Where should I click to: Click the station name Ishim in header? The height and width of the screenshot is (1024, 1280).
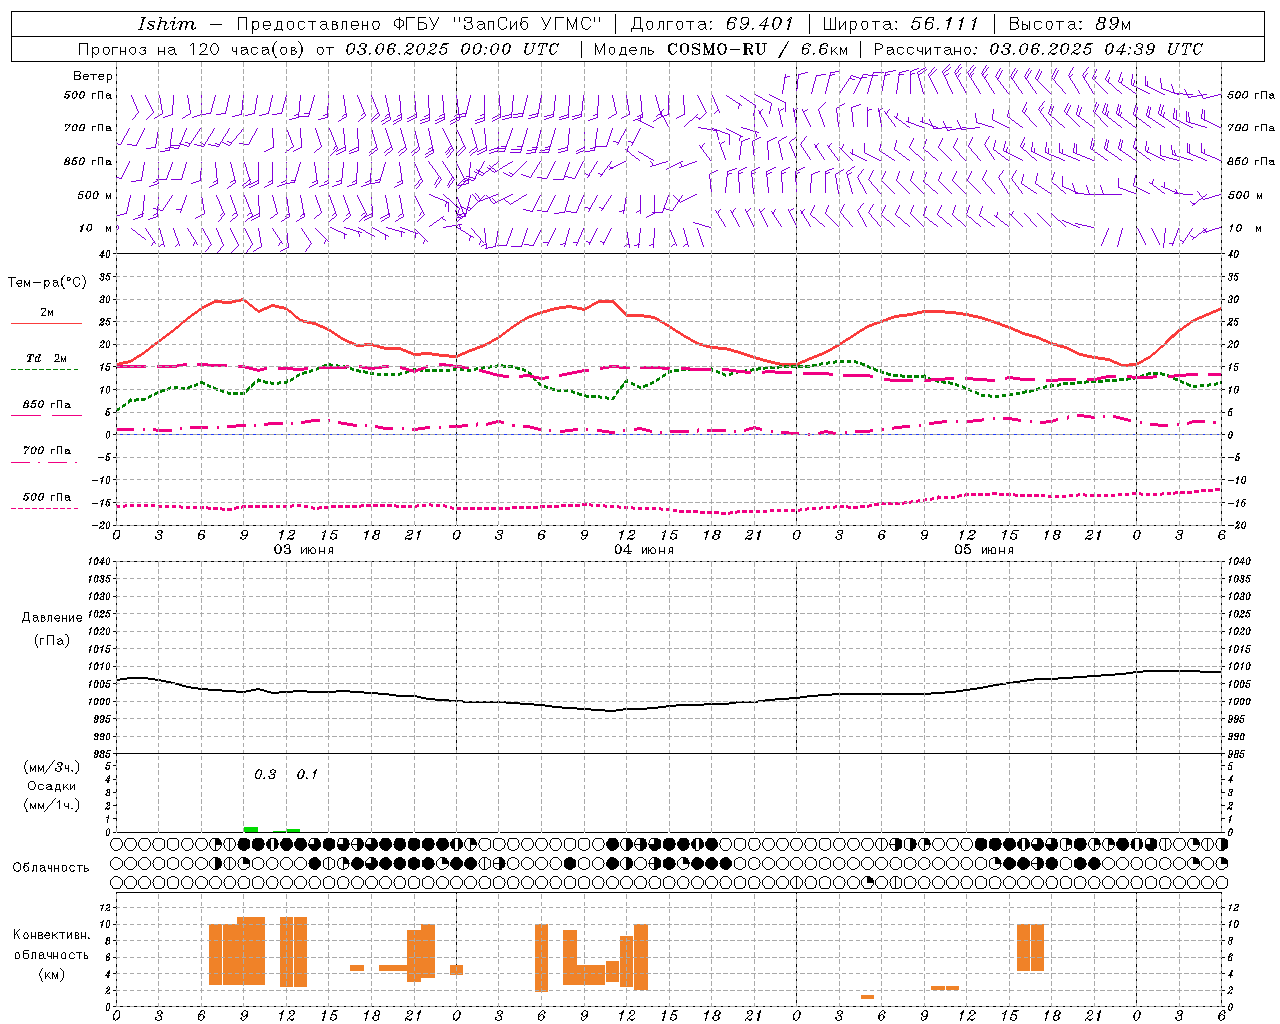pos(167,24)
